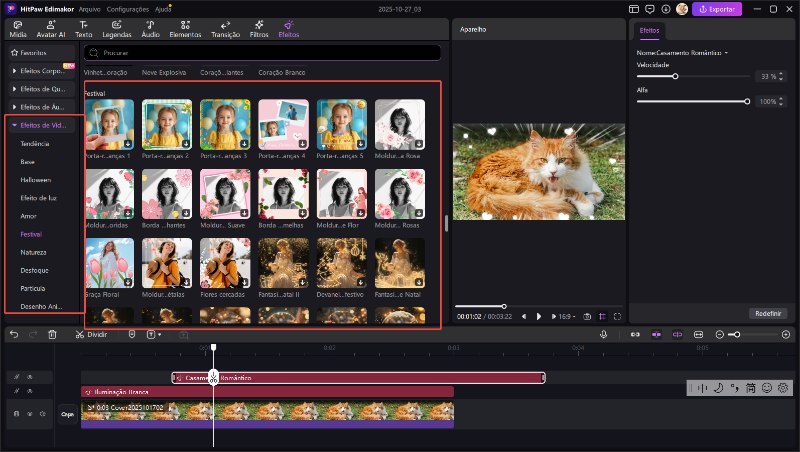Click the fit-timeline-to-window icon
Viewport: 800px width, 452px height.
[698, 334]
